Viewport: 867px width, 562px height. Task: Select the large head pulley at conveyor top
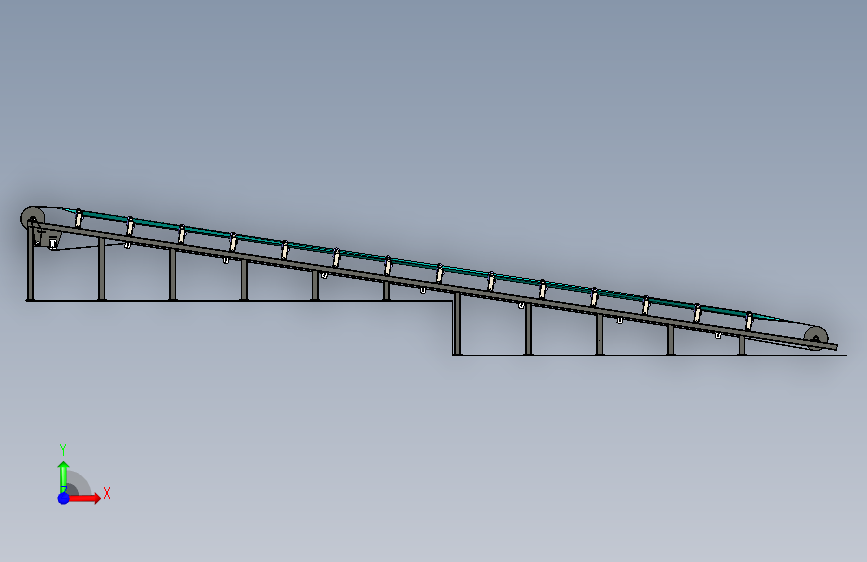[x=33, y=218]
